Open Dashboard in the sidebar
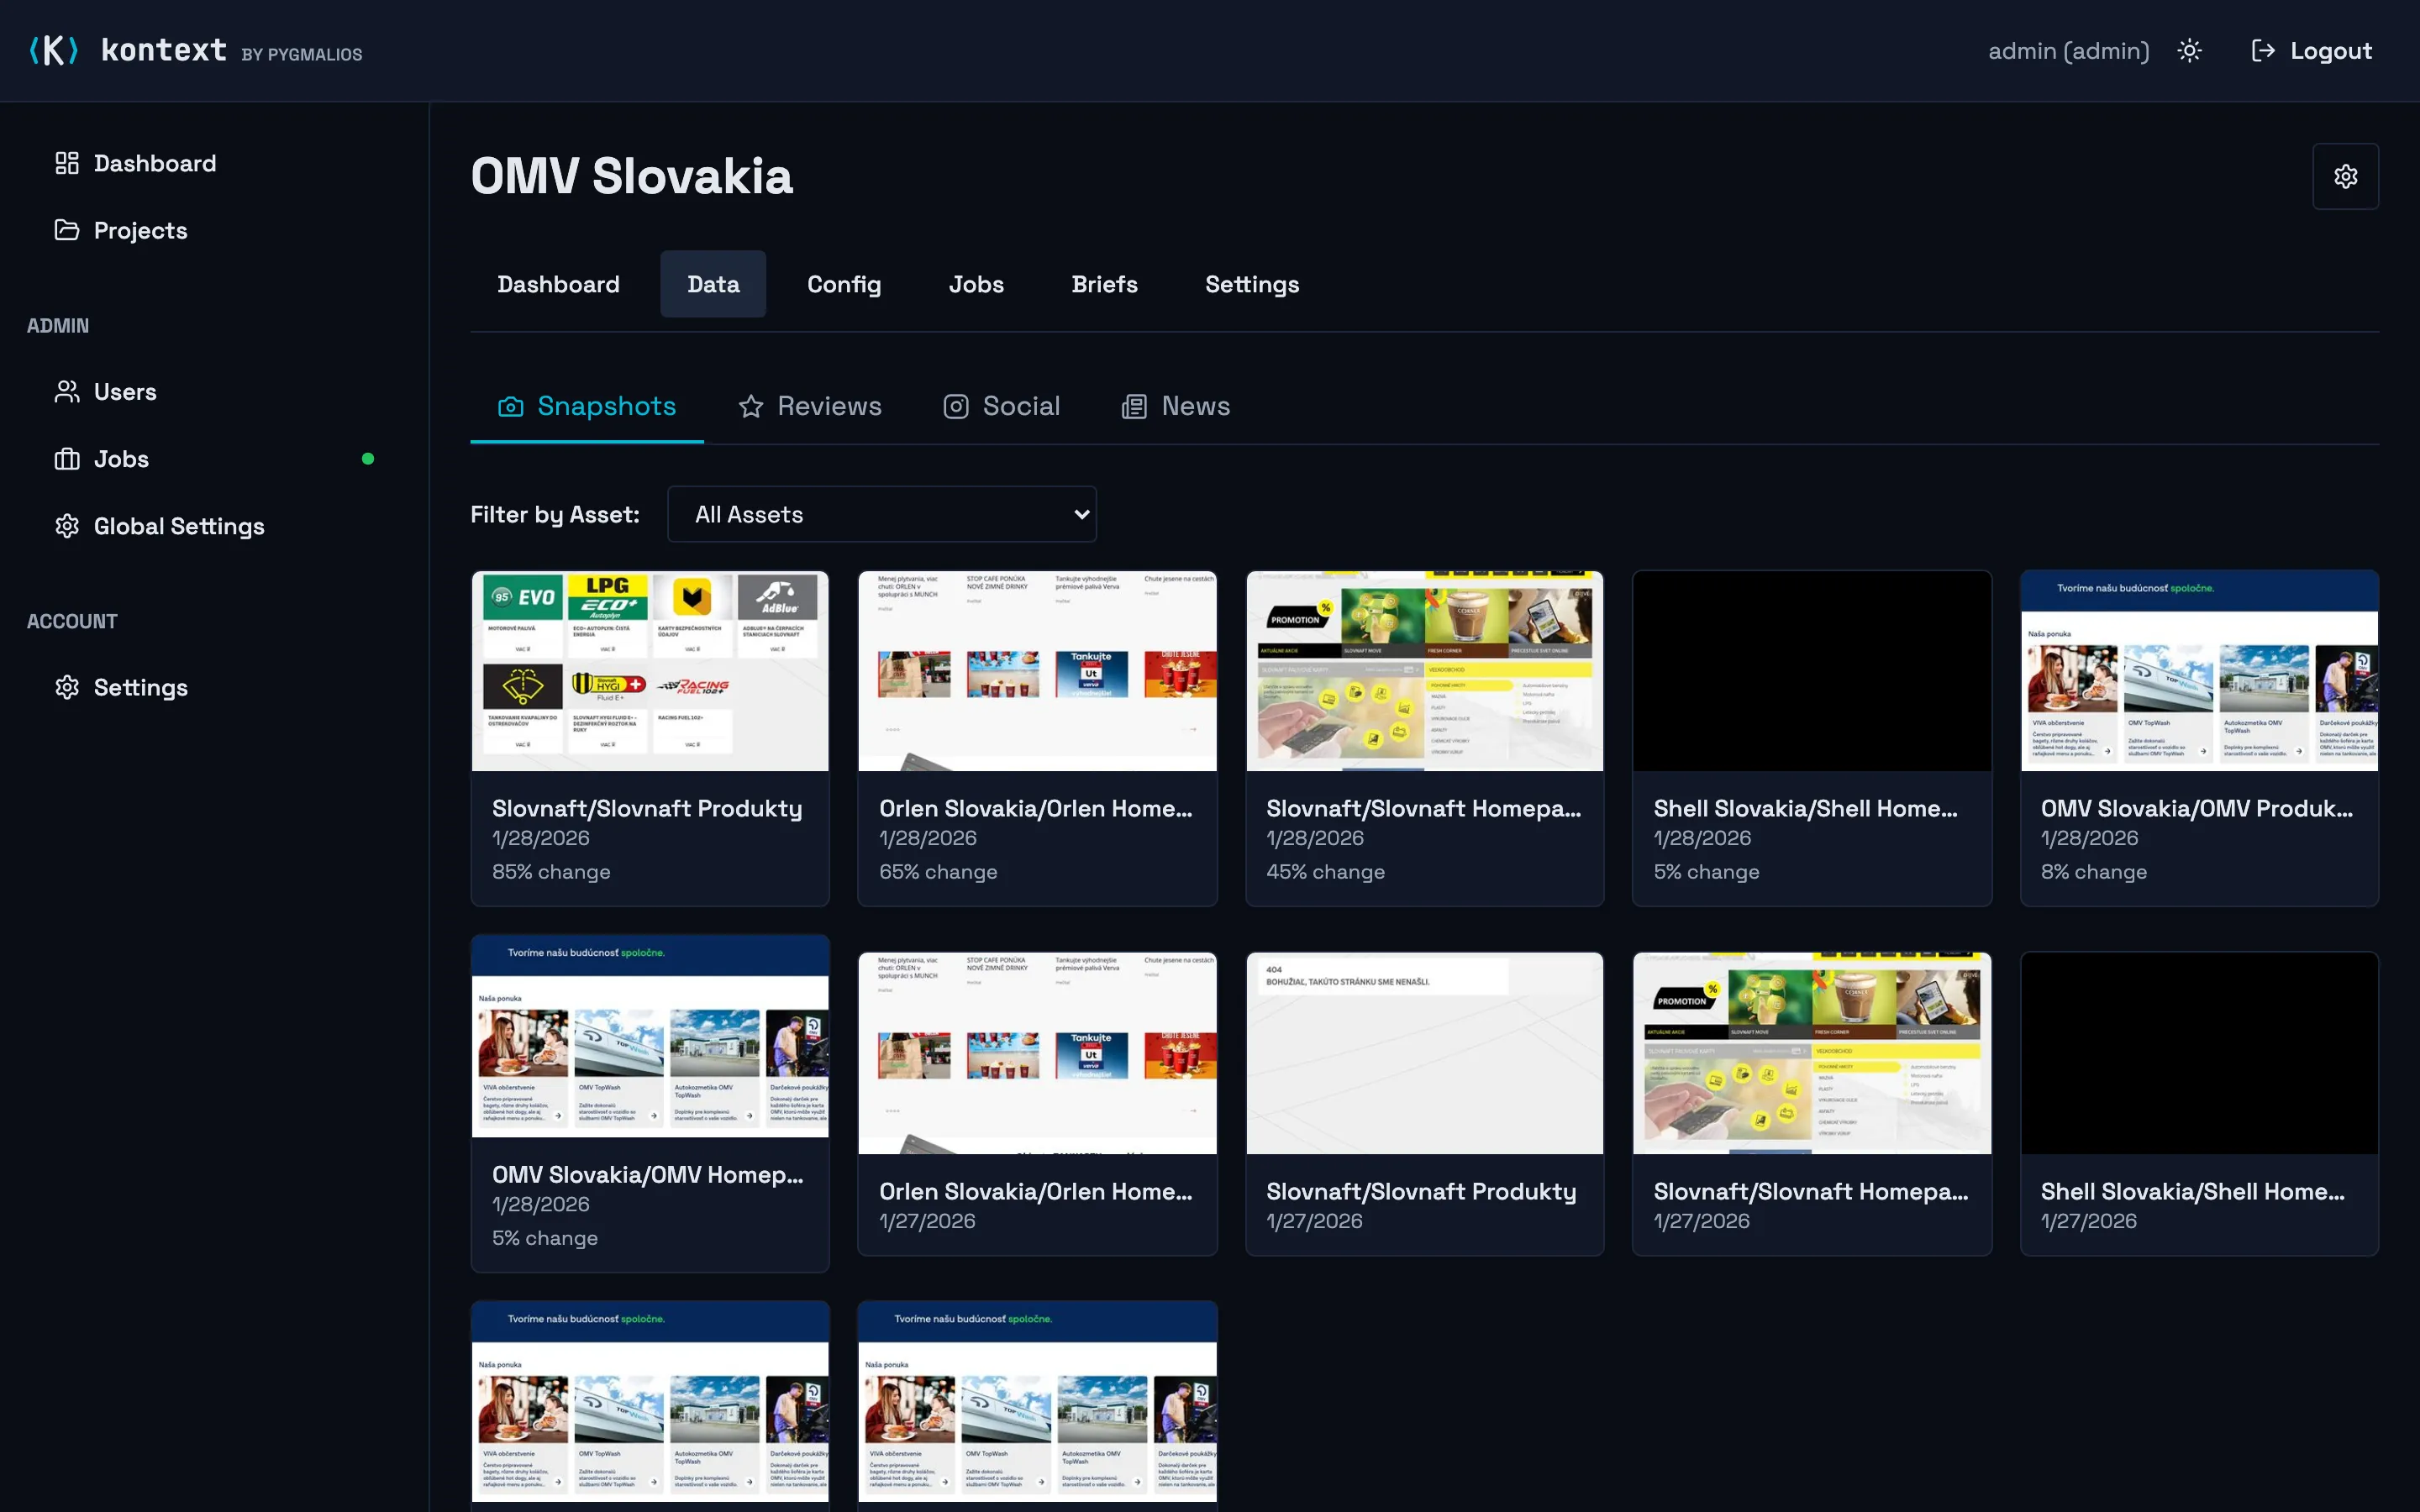 (x=154, y=163)
